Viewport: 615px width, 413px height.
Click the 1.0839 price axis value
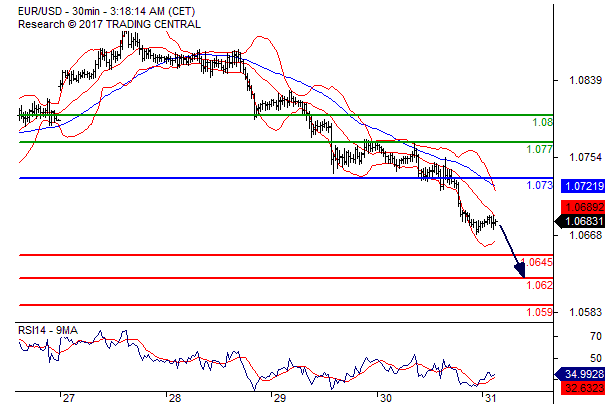coord(586,80)
